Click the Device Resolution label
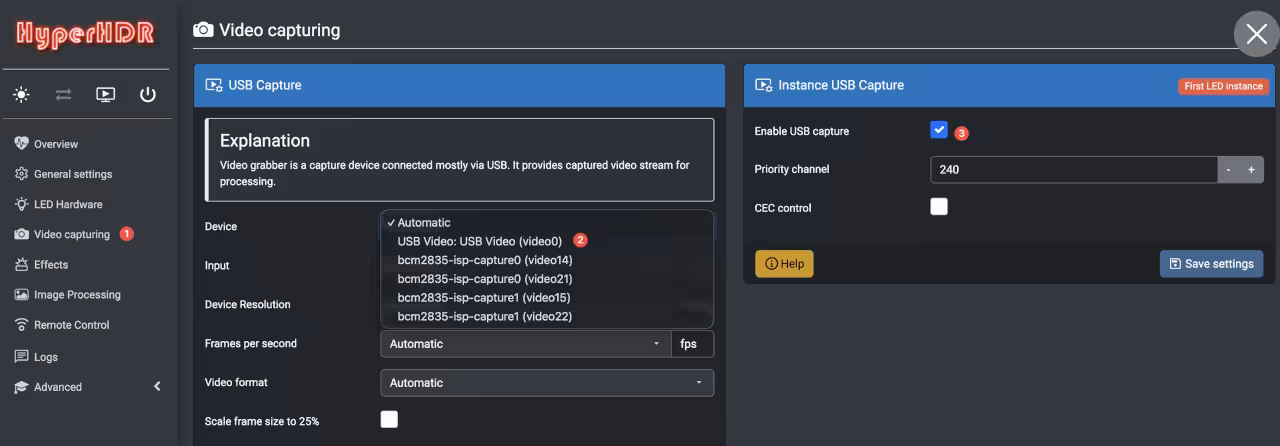The width and height of the screenshot is (1280, 446). click(248, 305)
